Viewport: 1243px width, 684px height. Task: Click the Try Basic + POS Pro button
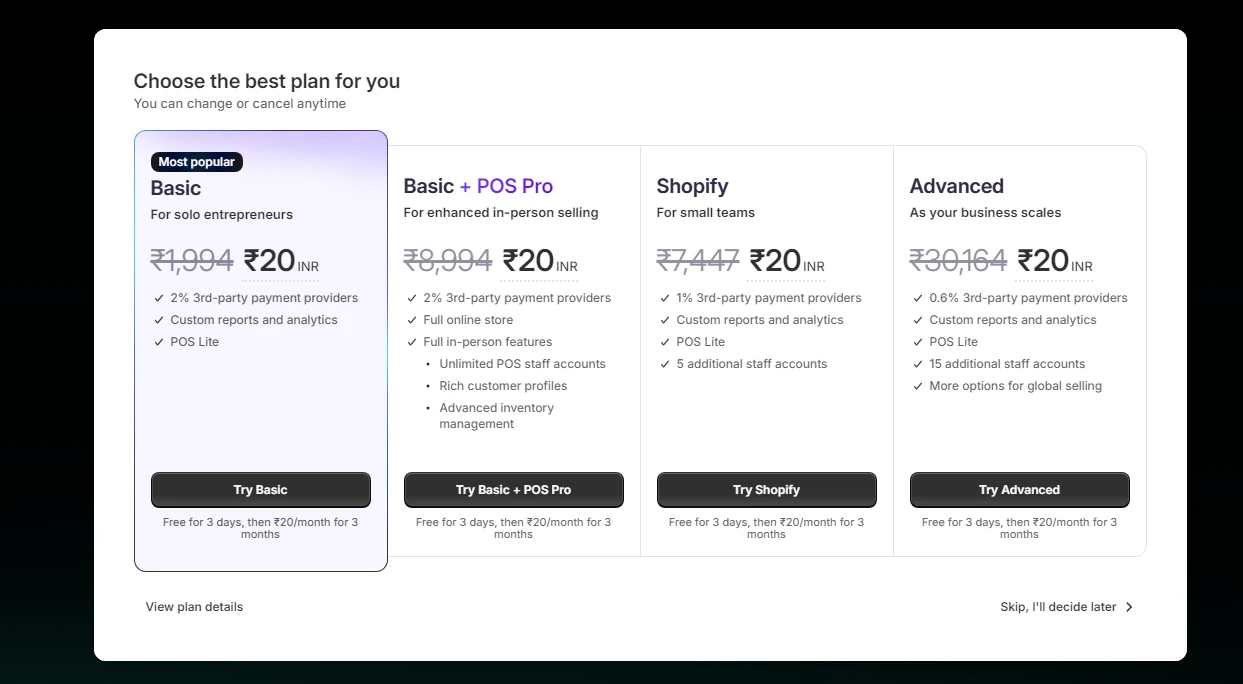click(513, 490)
